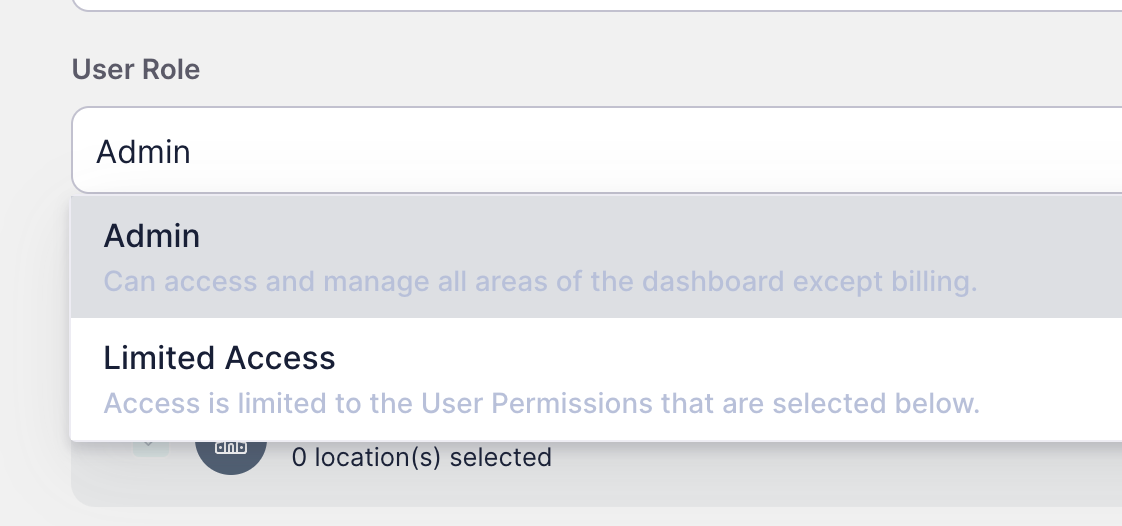Click the storefront locations icon
Image resolution: width=1122 pixels, height=526 pixels.
(230, 449)
